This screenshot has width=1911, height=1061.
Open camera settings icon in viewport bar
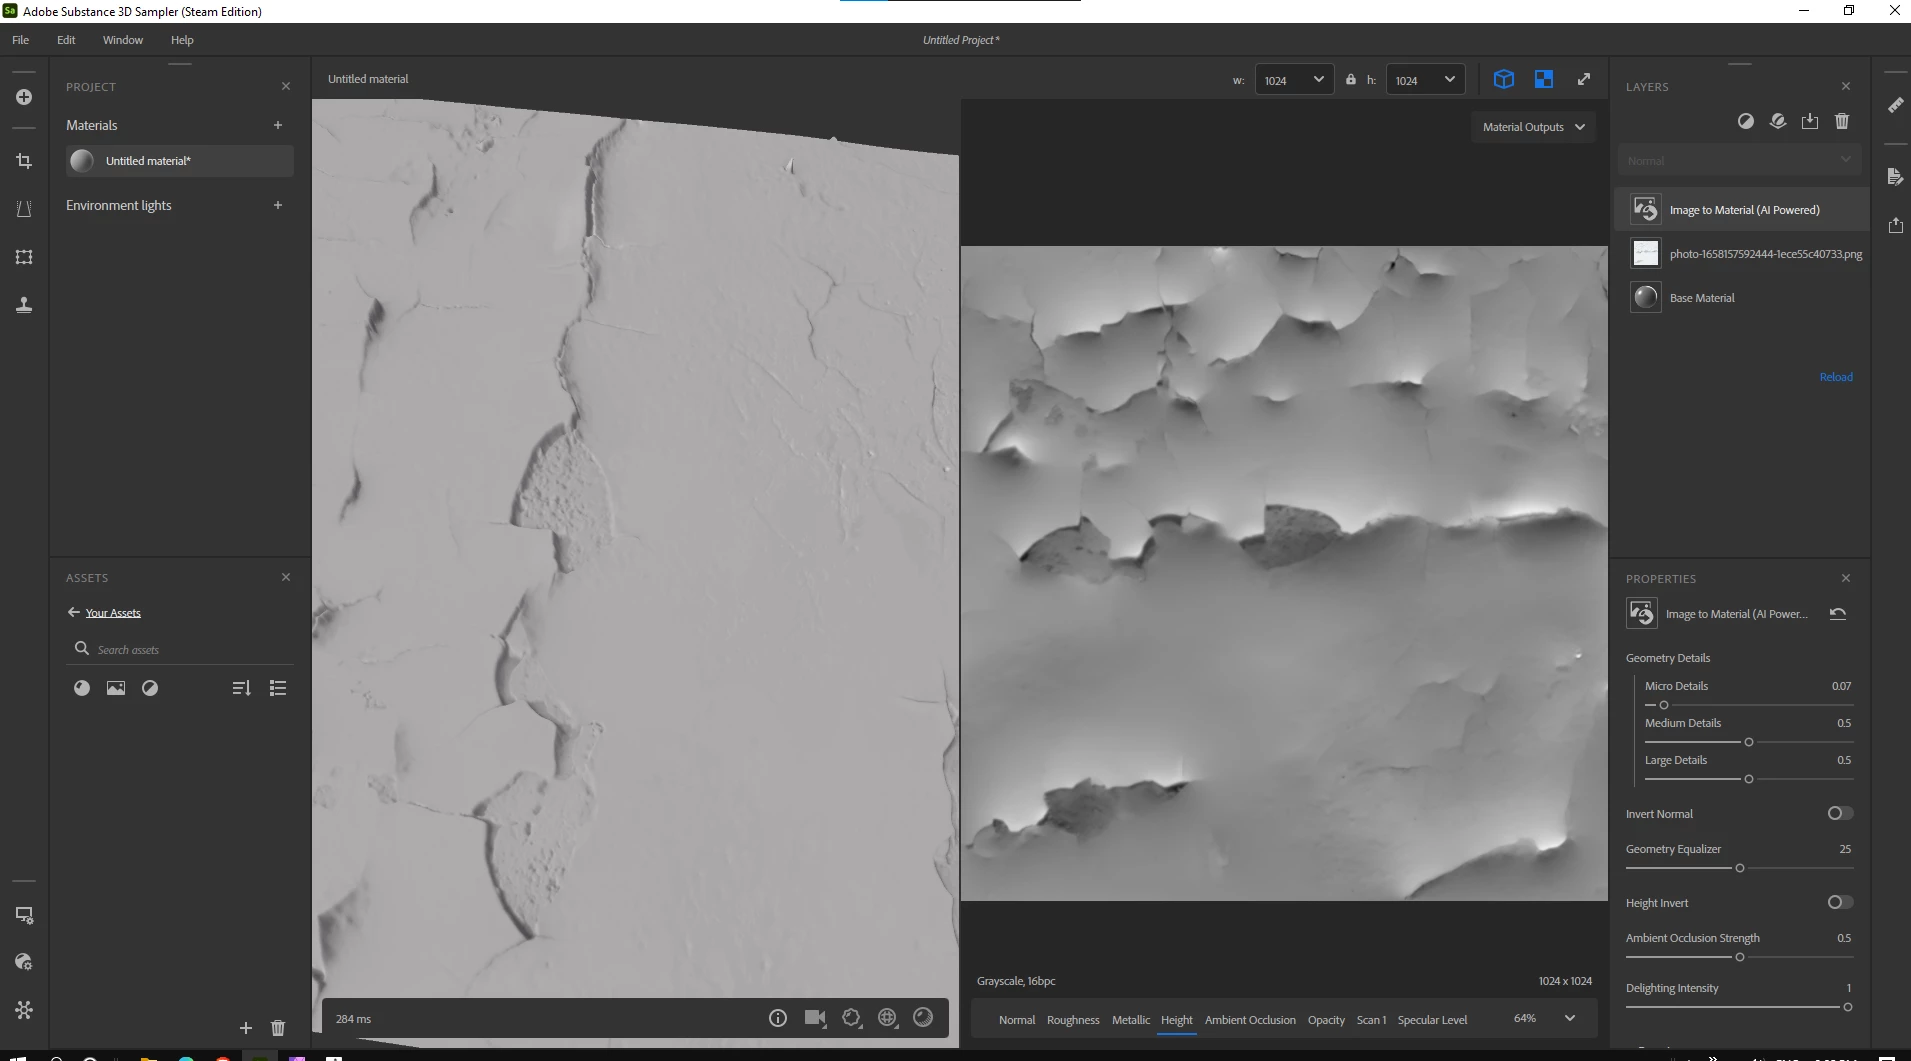(815, 1018)
